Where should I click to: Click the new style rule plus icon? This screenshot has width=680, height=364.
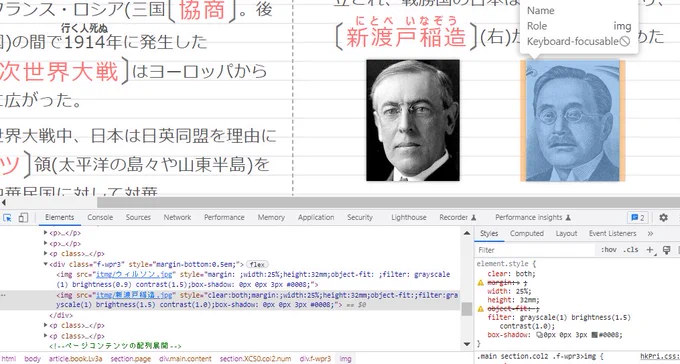tap(650, 250)
